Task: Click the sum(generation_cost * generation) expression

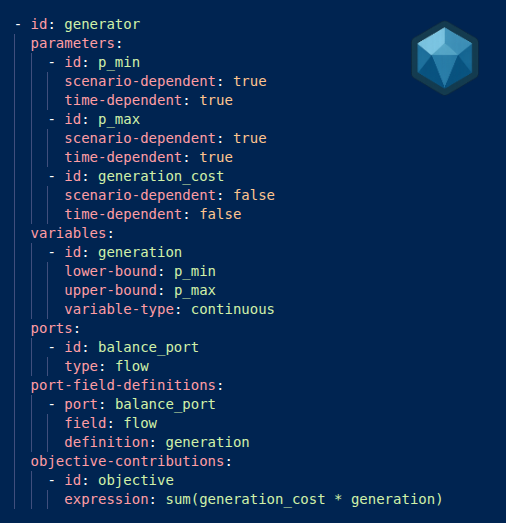Action: [x=304, y=499]
